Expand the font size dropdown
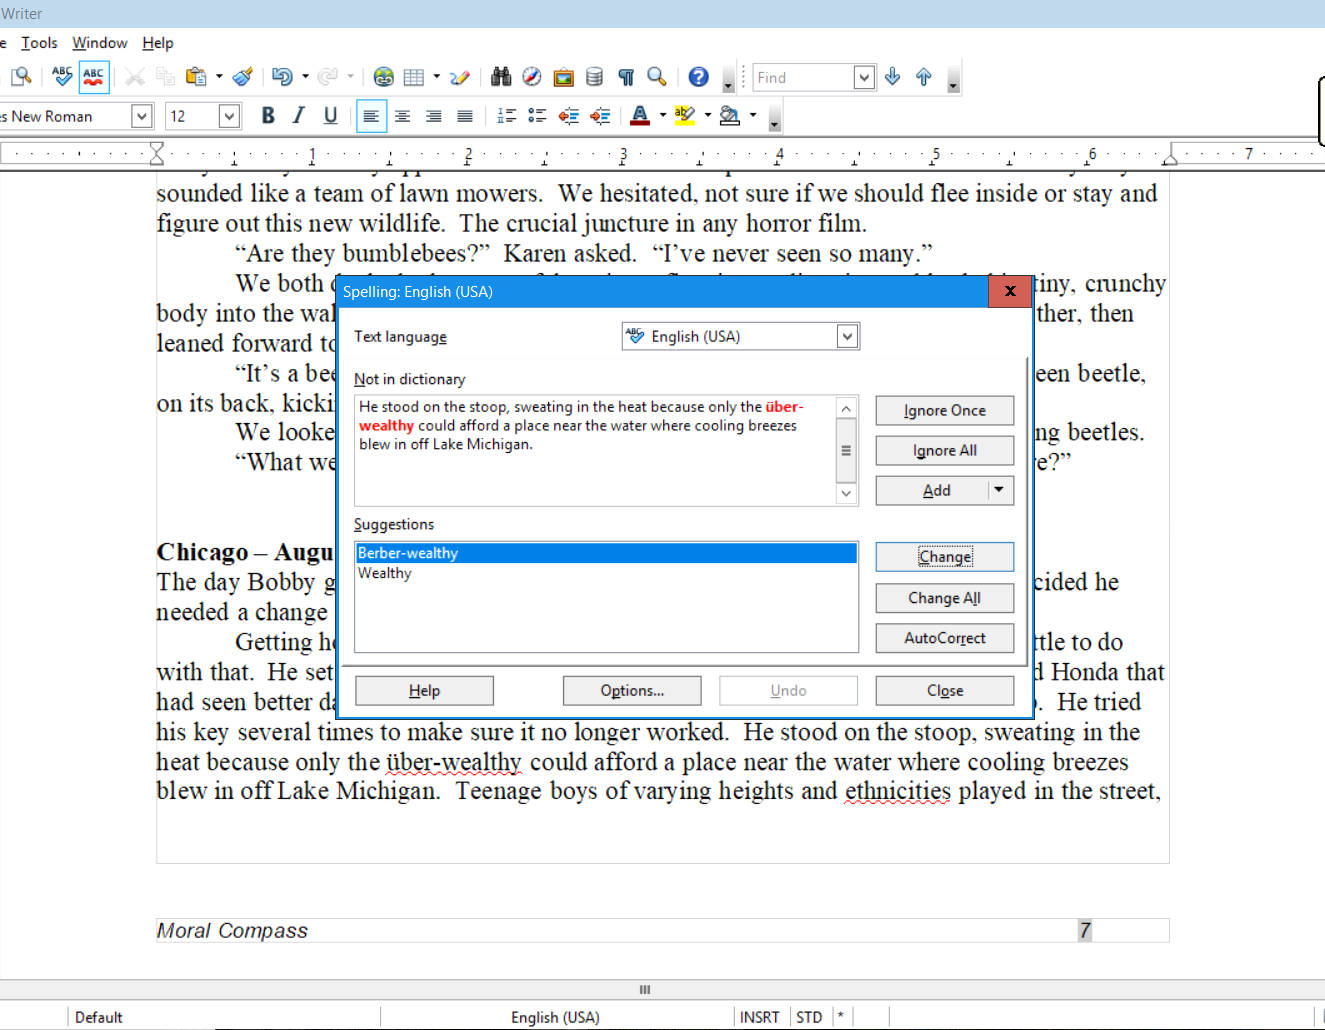 tap(228, 115)
